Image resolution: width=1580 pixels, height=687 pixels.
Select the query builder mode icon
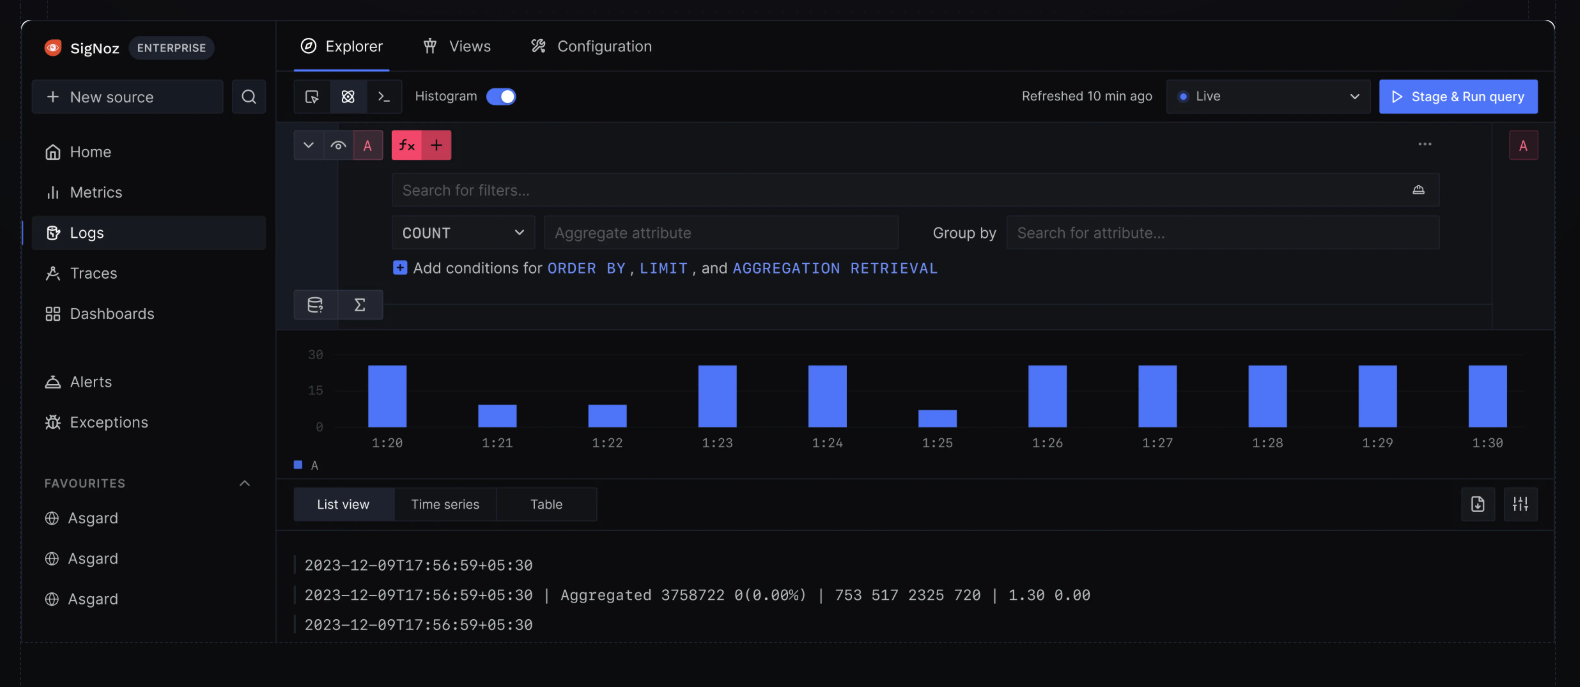348,97
